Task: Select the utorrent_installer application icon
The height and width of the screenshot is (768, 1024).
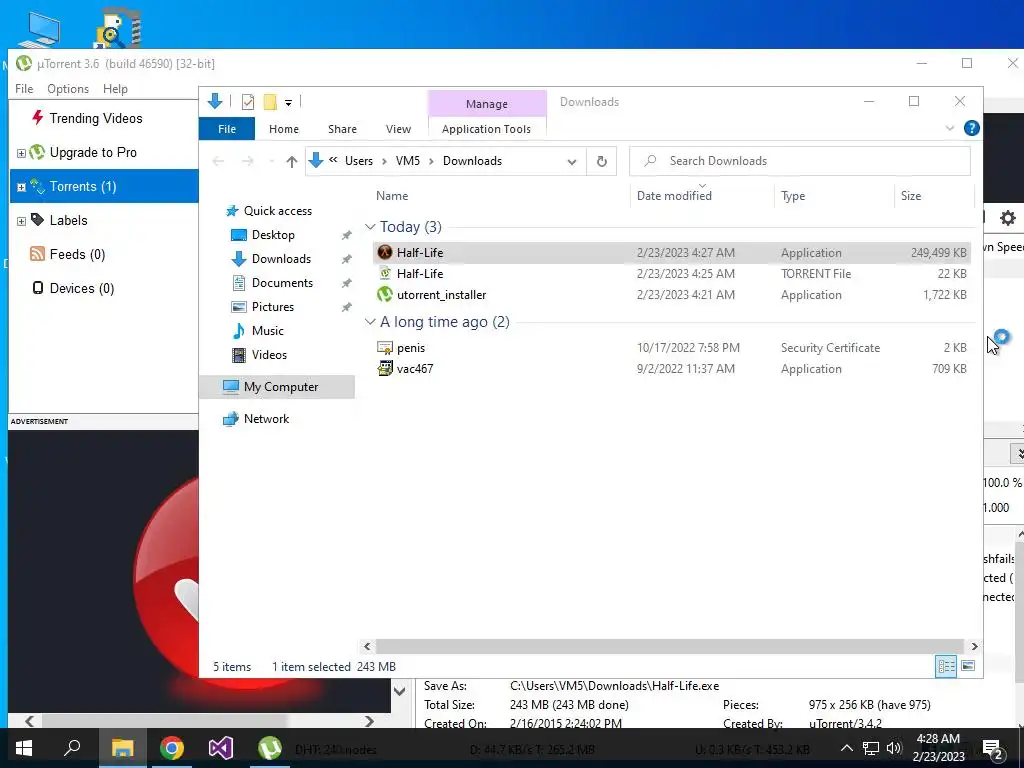Action: point(385,295)
